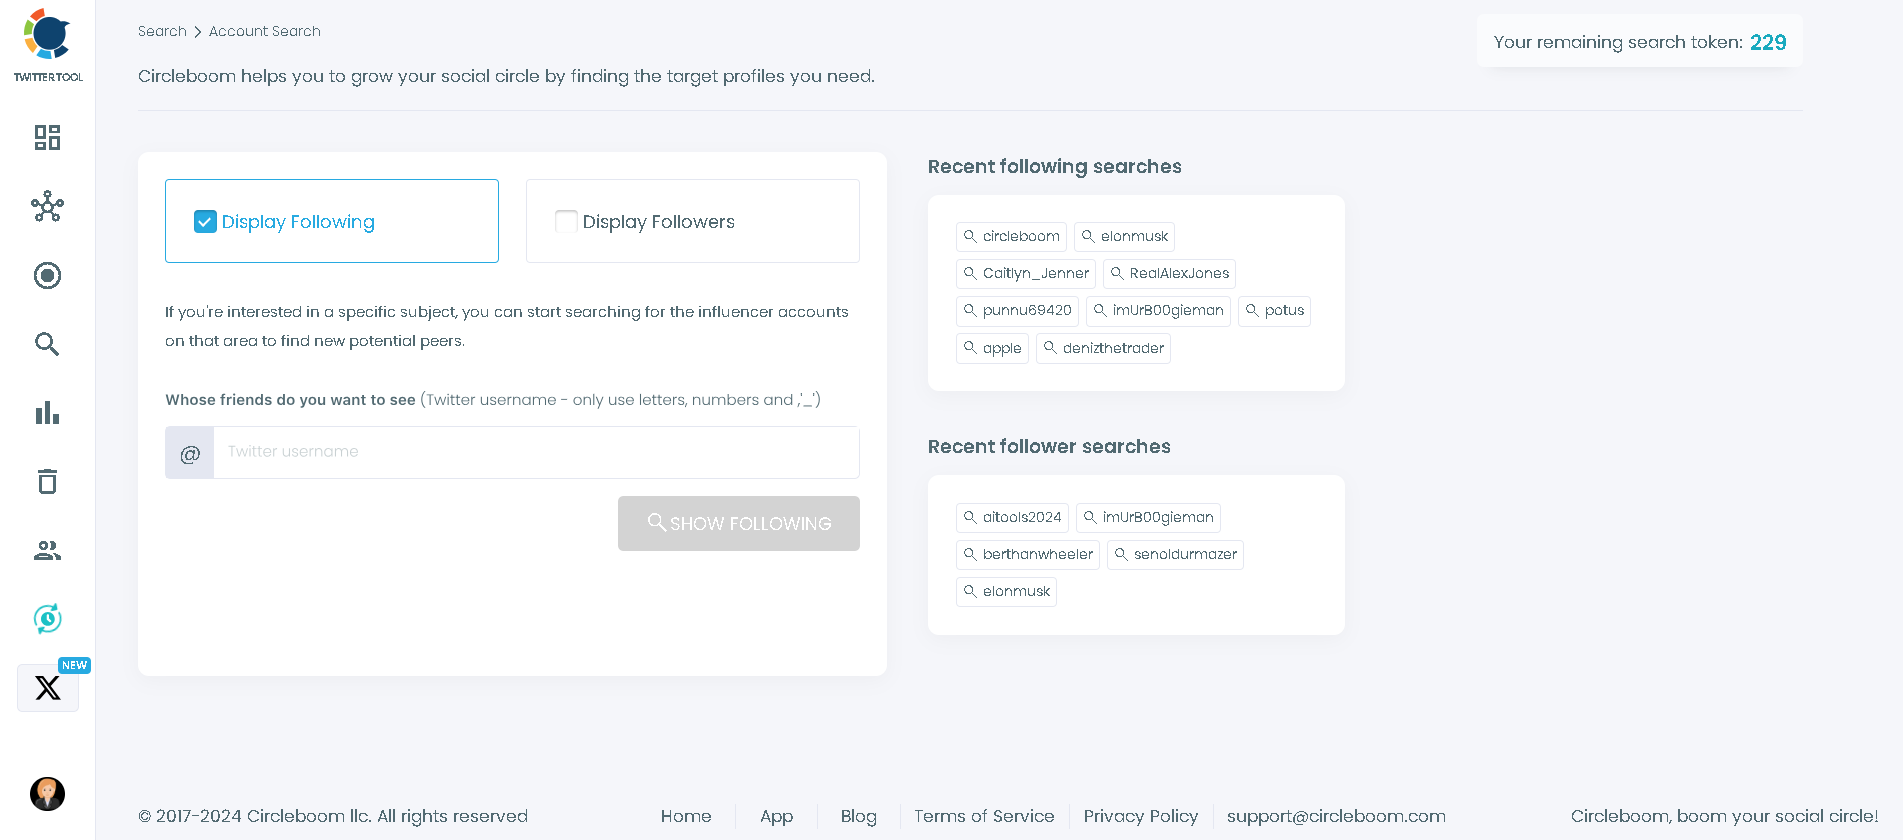Viewport: 1903px width, 840px height.
Task: Select recent follower search aitools2024
Action: (x=1012, y=518)
